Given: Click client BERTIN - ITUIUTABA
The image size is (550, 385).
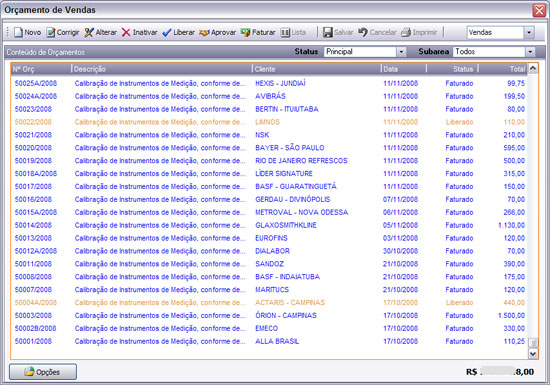Looking at the screenshot, I should coord(287,109).
